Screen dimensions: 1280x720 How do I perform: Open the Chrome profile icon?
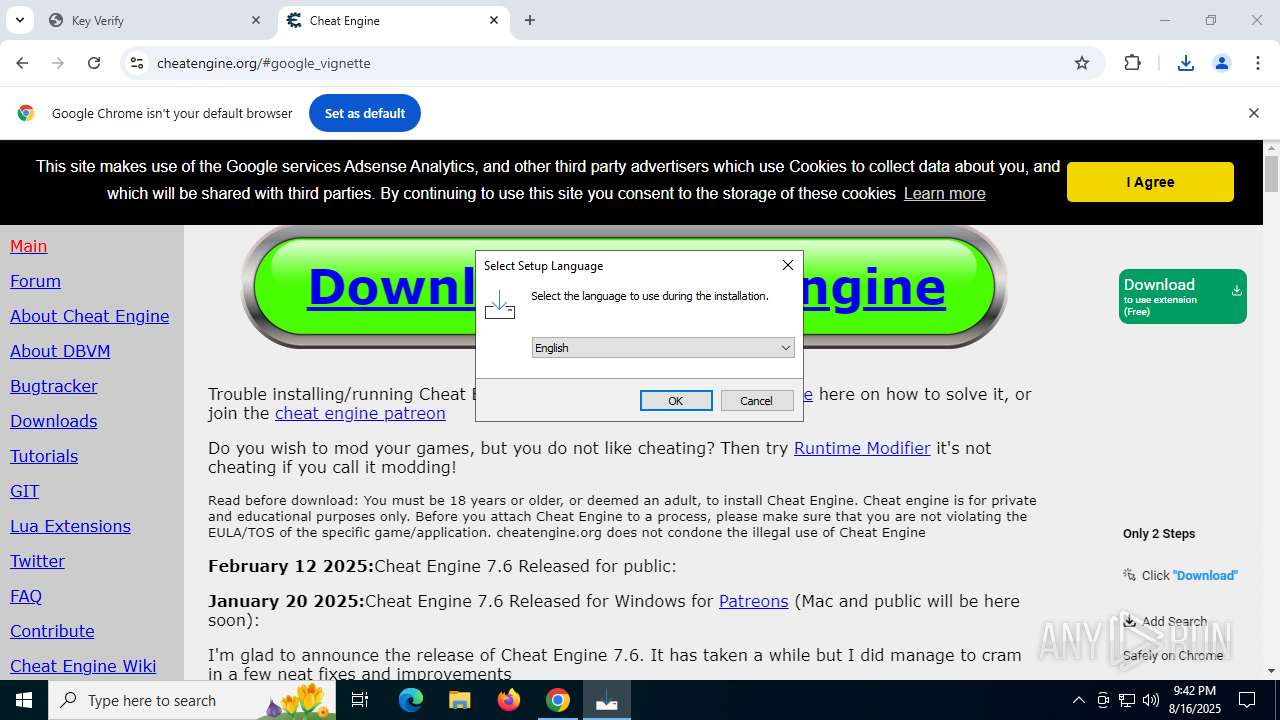[x=1222, y=63]
